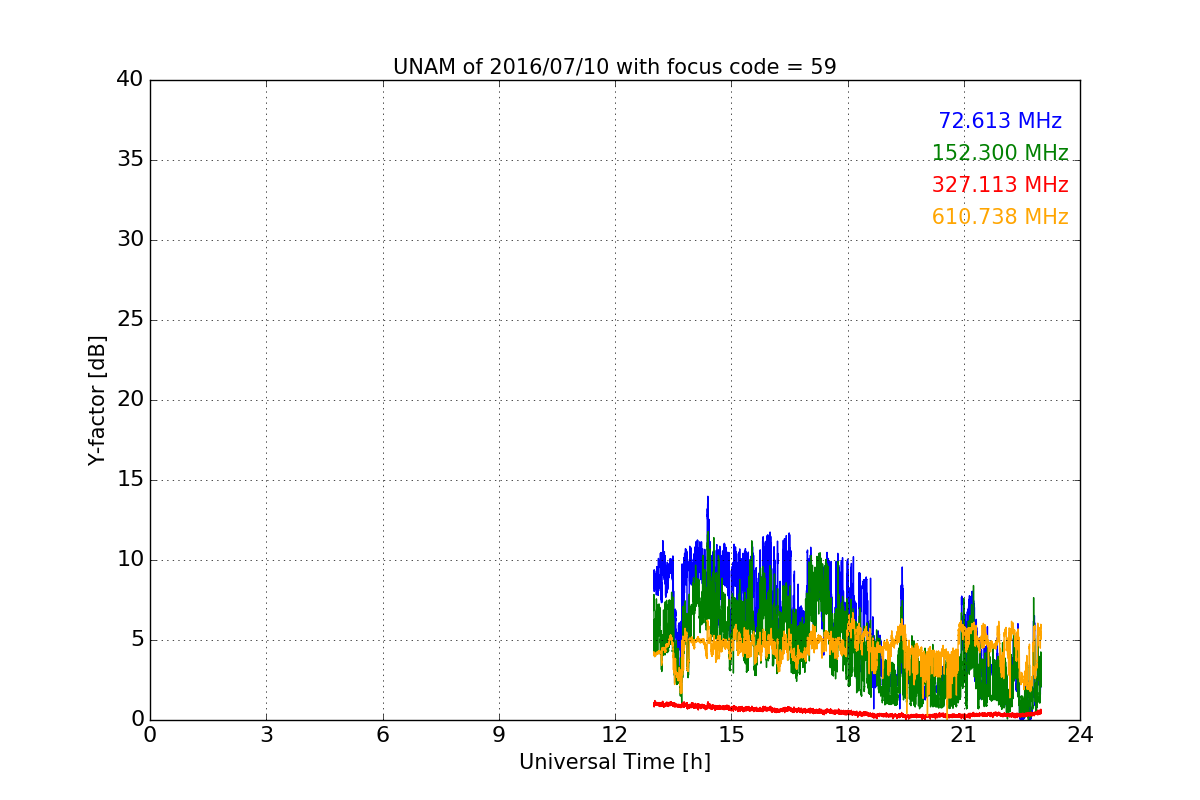Click the y-axis tick label 25
The width and height of the screenshot is (1200, 800).
130,320
